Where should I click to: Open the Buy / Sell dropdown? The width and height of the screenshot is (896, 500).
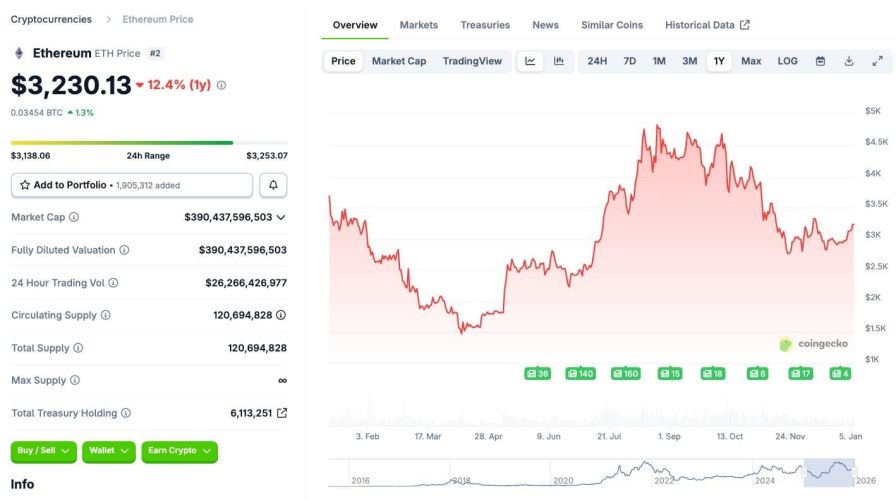(x=44, y=451)
